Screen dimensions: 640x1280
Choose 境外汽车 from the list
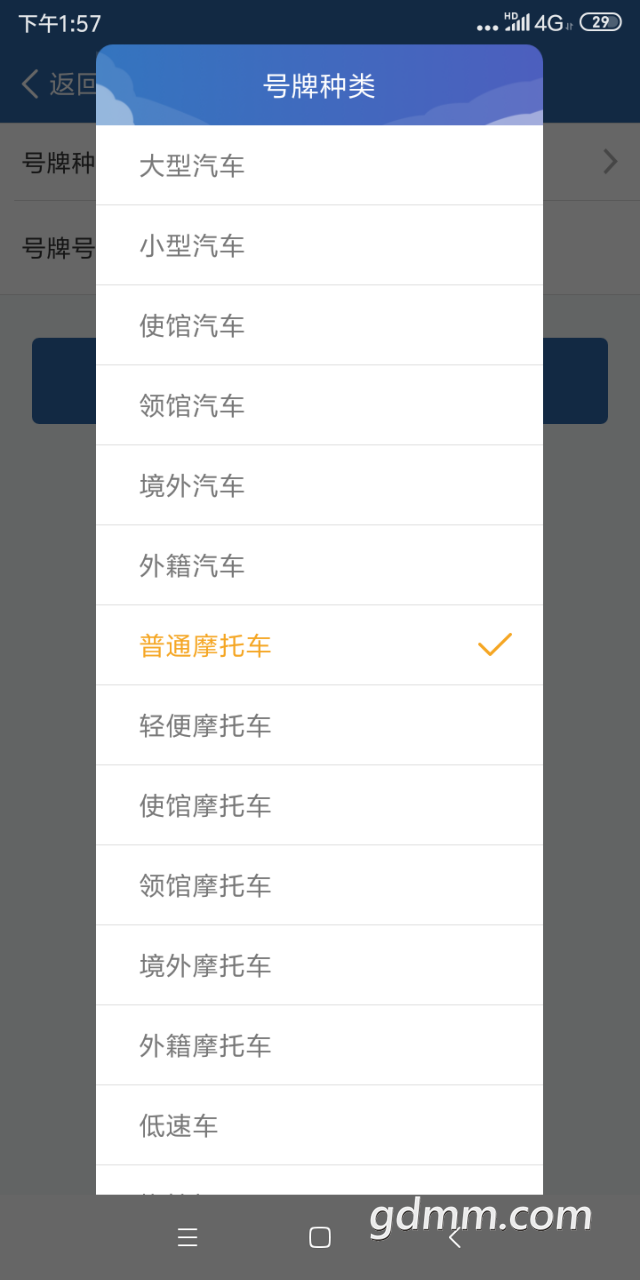coord(319,485)
